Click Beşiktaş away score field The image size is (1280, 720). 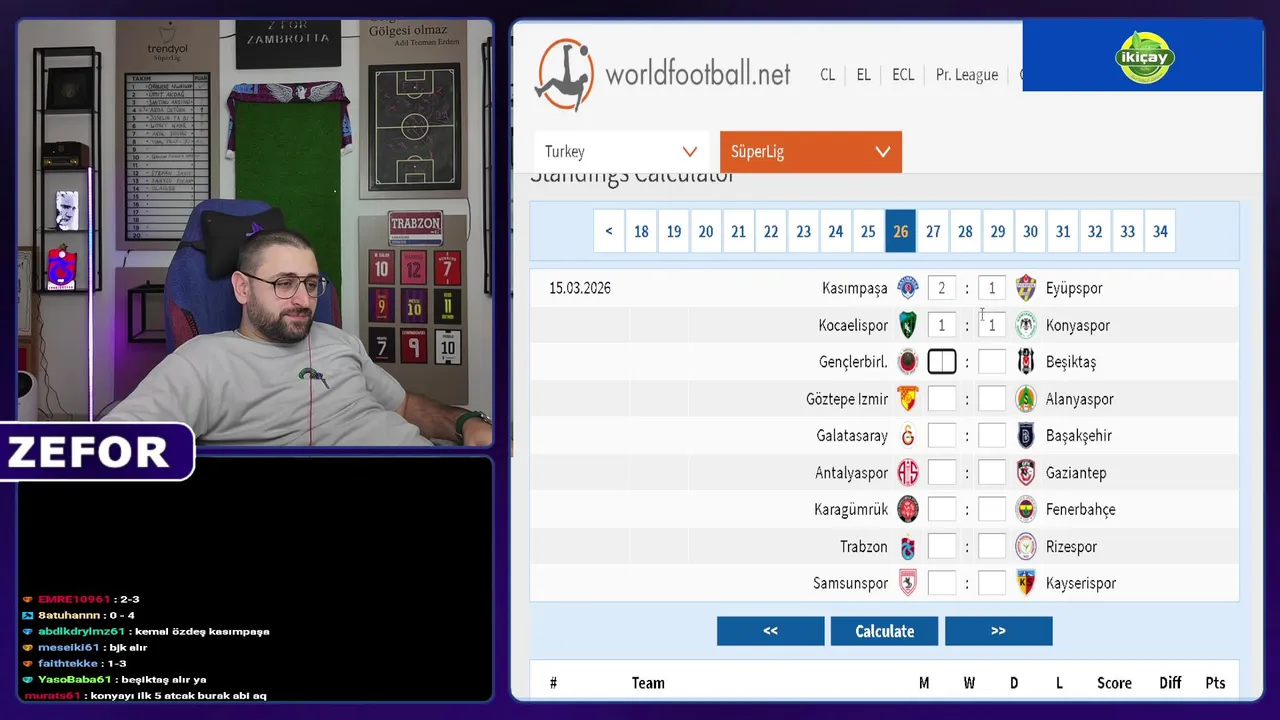[x=992, y=362]
